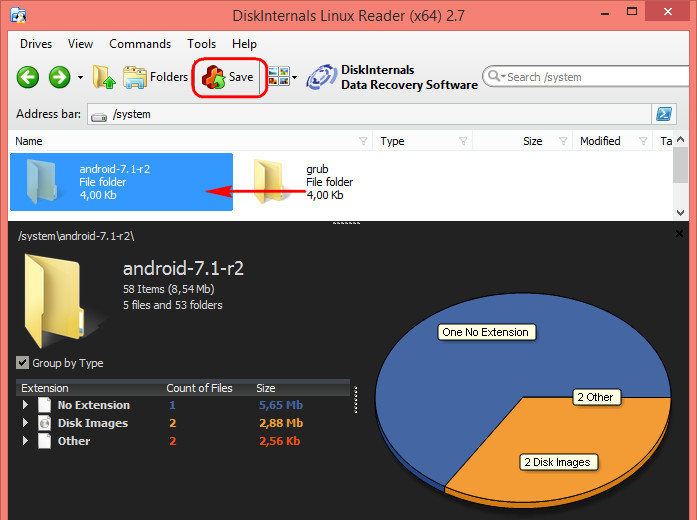Click the horizontal pane splitter grip
Screen dimensions: 697x520
[x=346, y=223]
